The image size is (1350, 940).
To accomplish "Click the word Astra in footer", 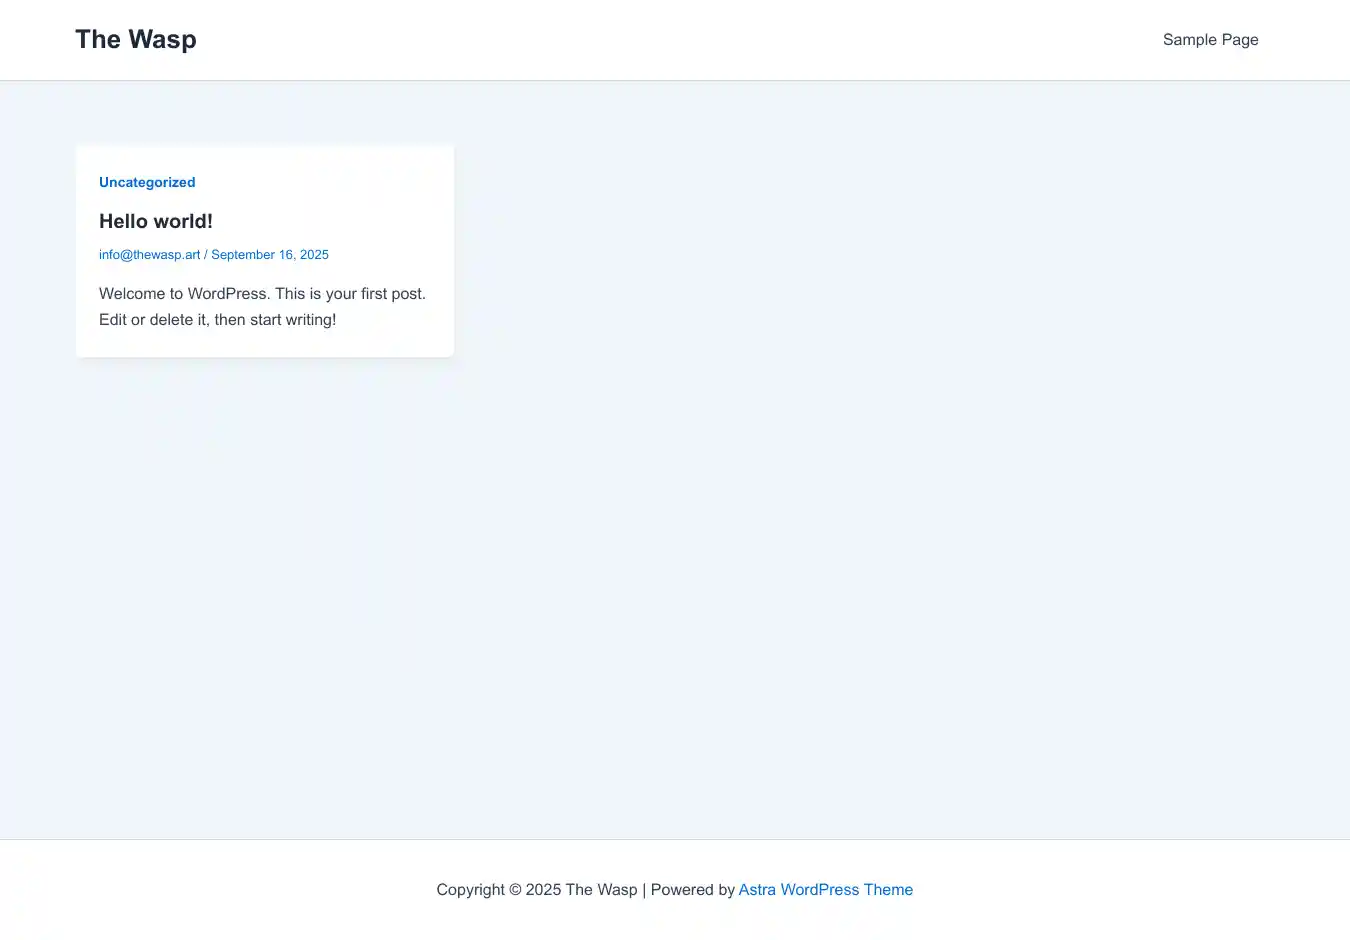I will (x=757, y=890).
